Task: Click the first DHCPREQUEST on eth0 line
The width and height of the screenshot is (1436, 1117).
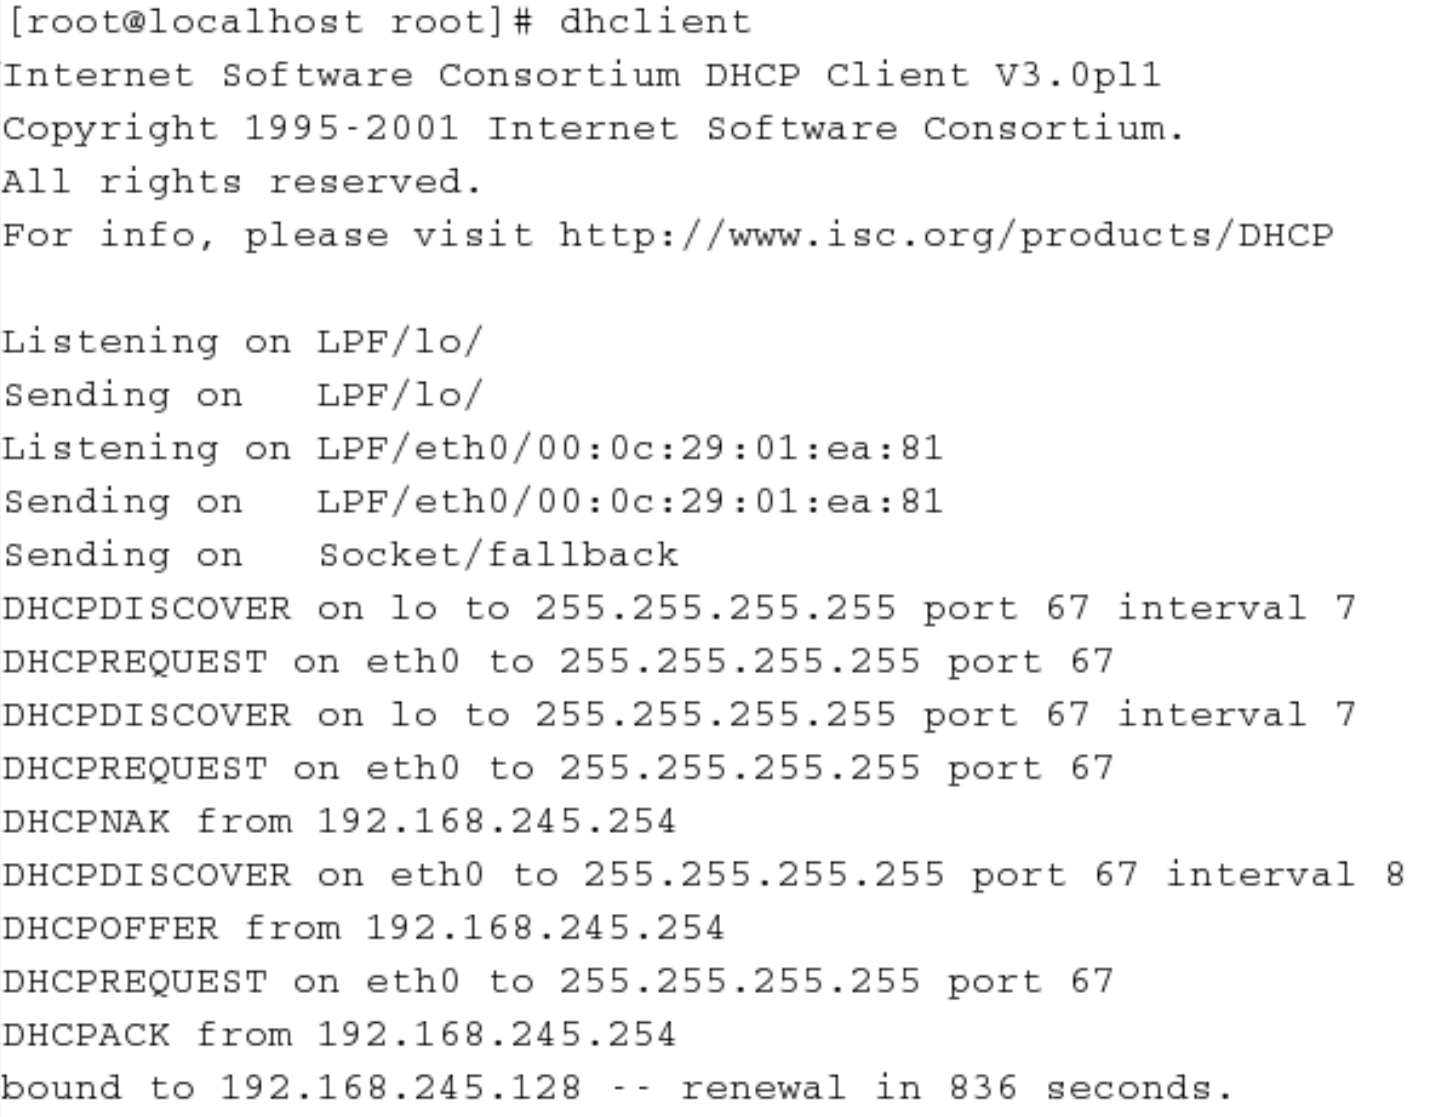Action: (x=557, y=661)
